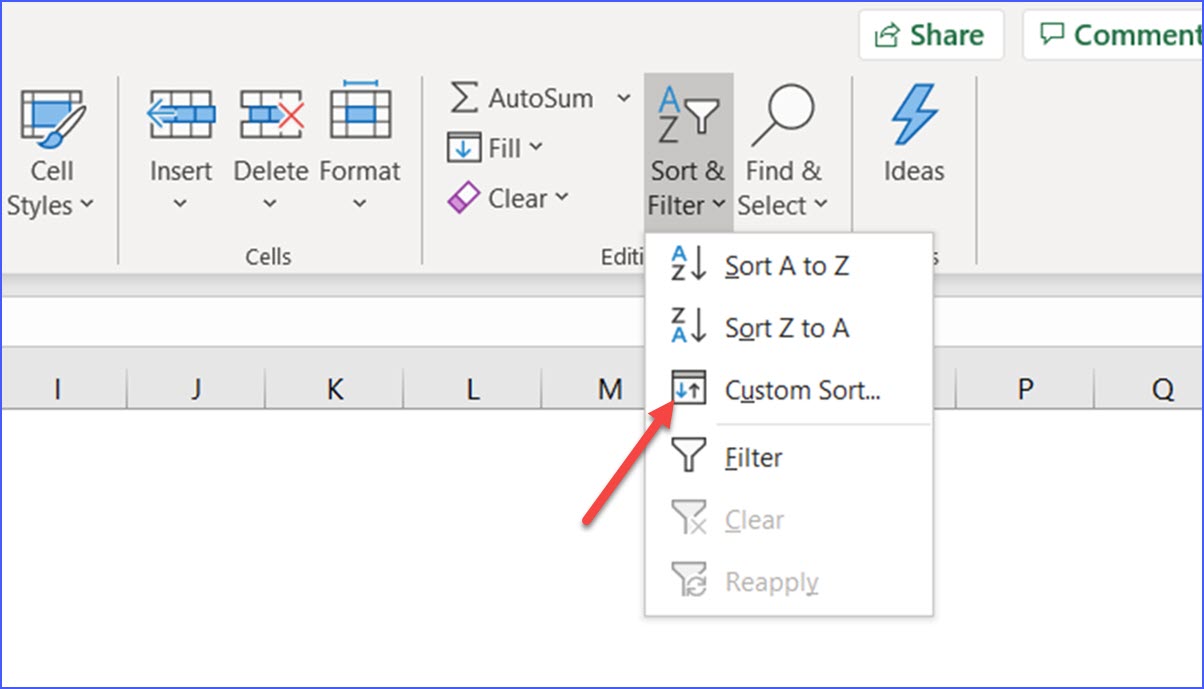
Task: Expand the AutoSum dropdown arrow
Action: [x=624, y=97]
